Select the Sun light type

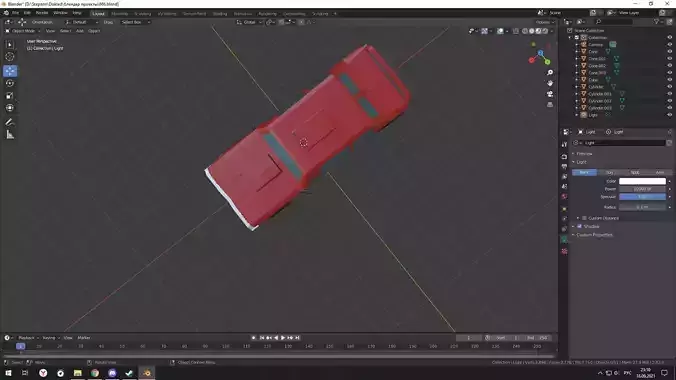(609, 173)
